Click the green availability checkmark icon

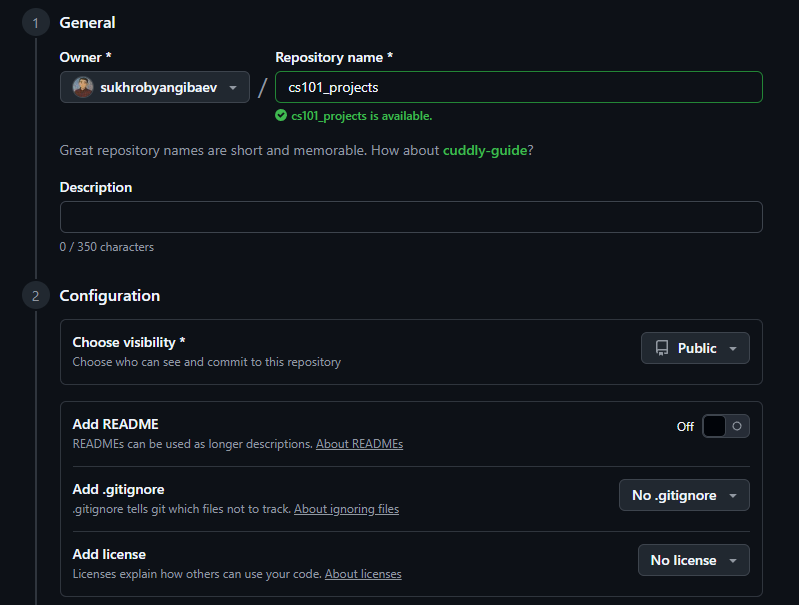(281, 116)
